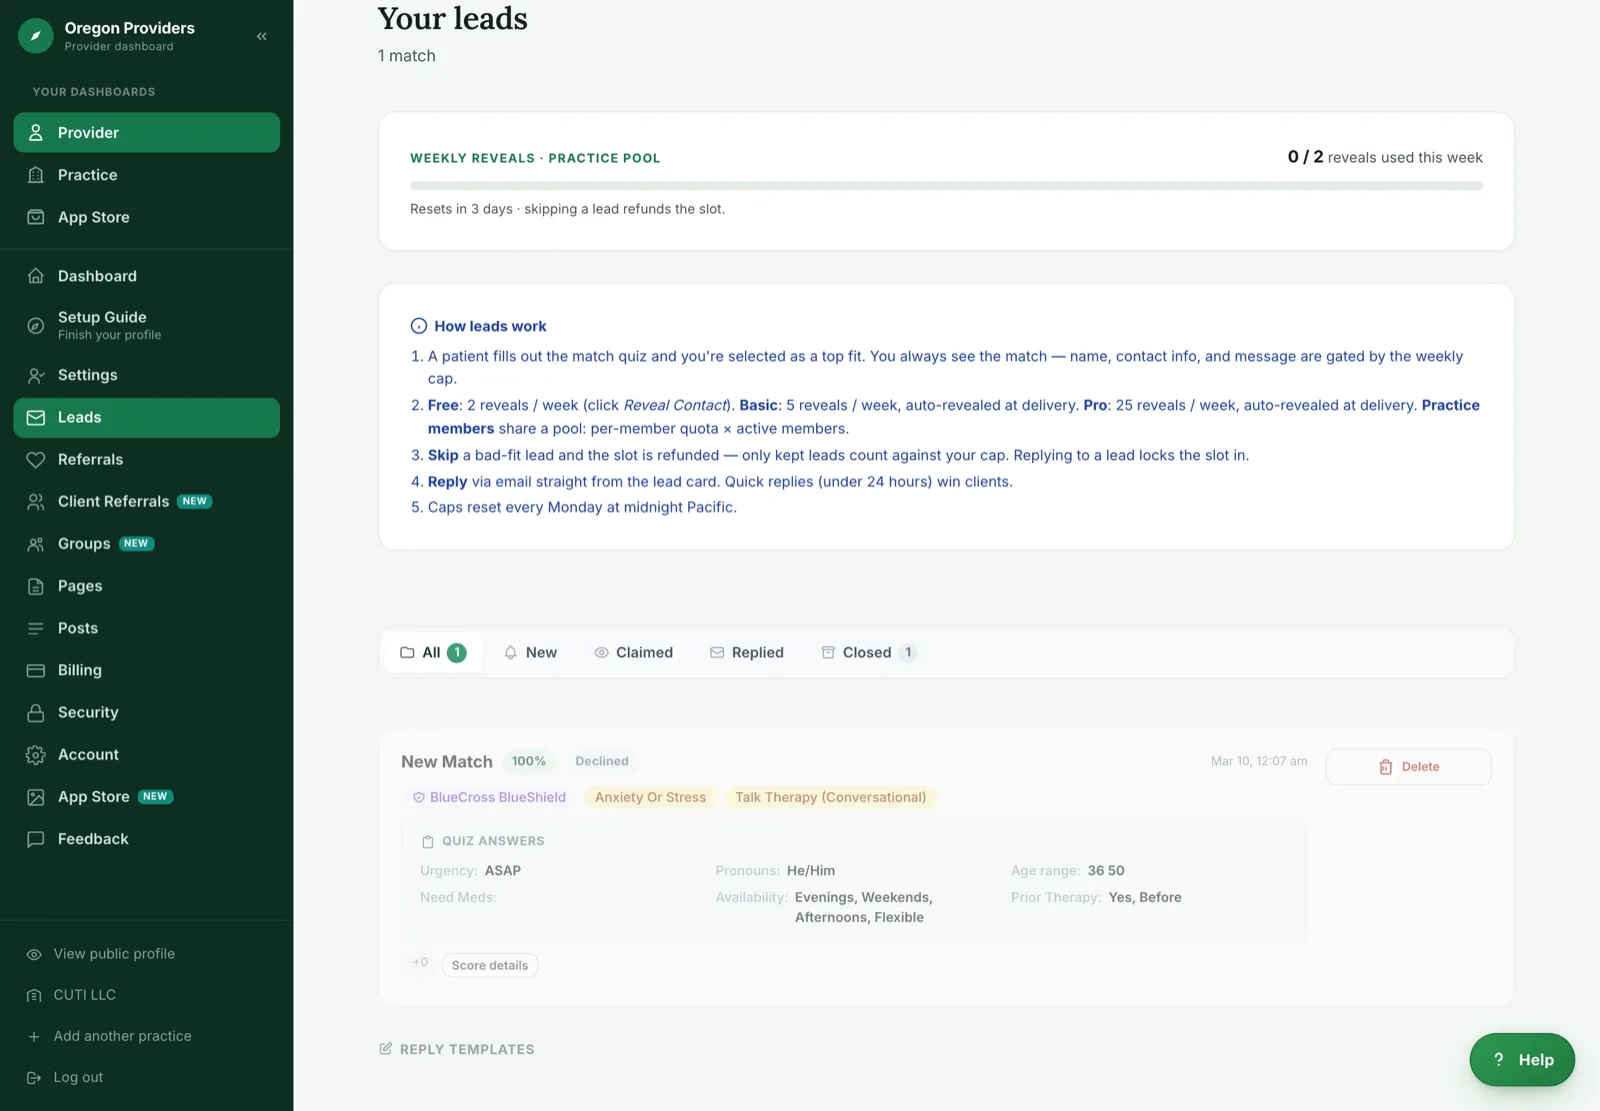
Task: Click View public profile eye icon
Action: point(34,954)
